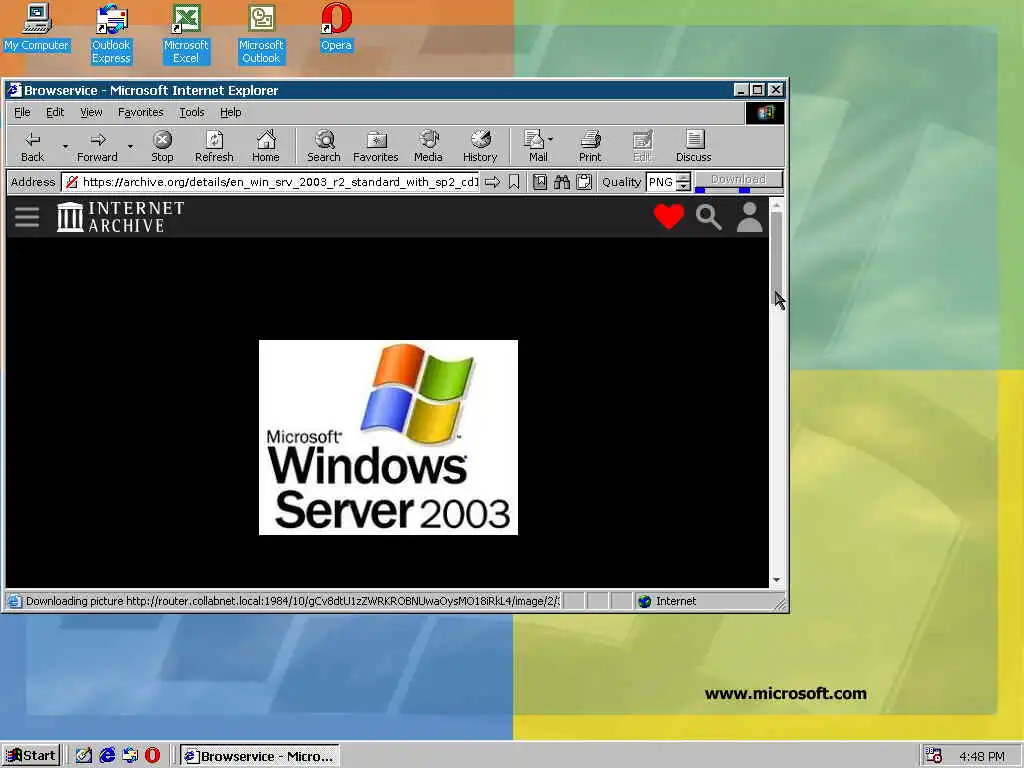Click the Forward toolbar button
Screen dimensions: 1024x768
tap(97, 146)
